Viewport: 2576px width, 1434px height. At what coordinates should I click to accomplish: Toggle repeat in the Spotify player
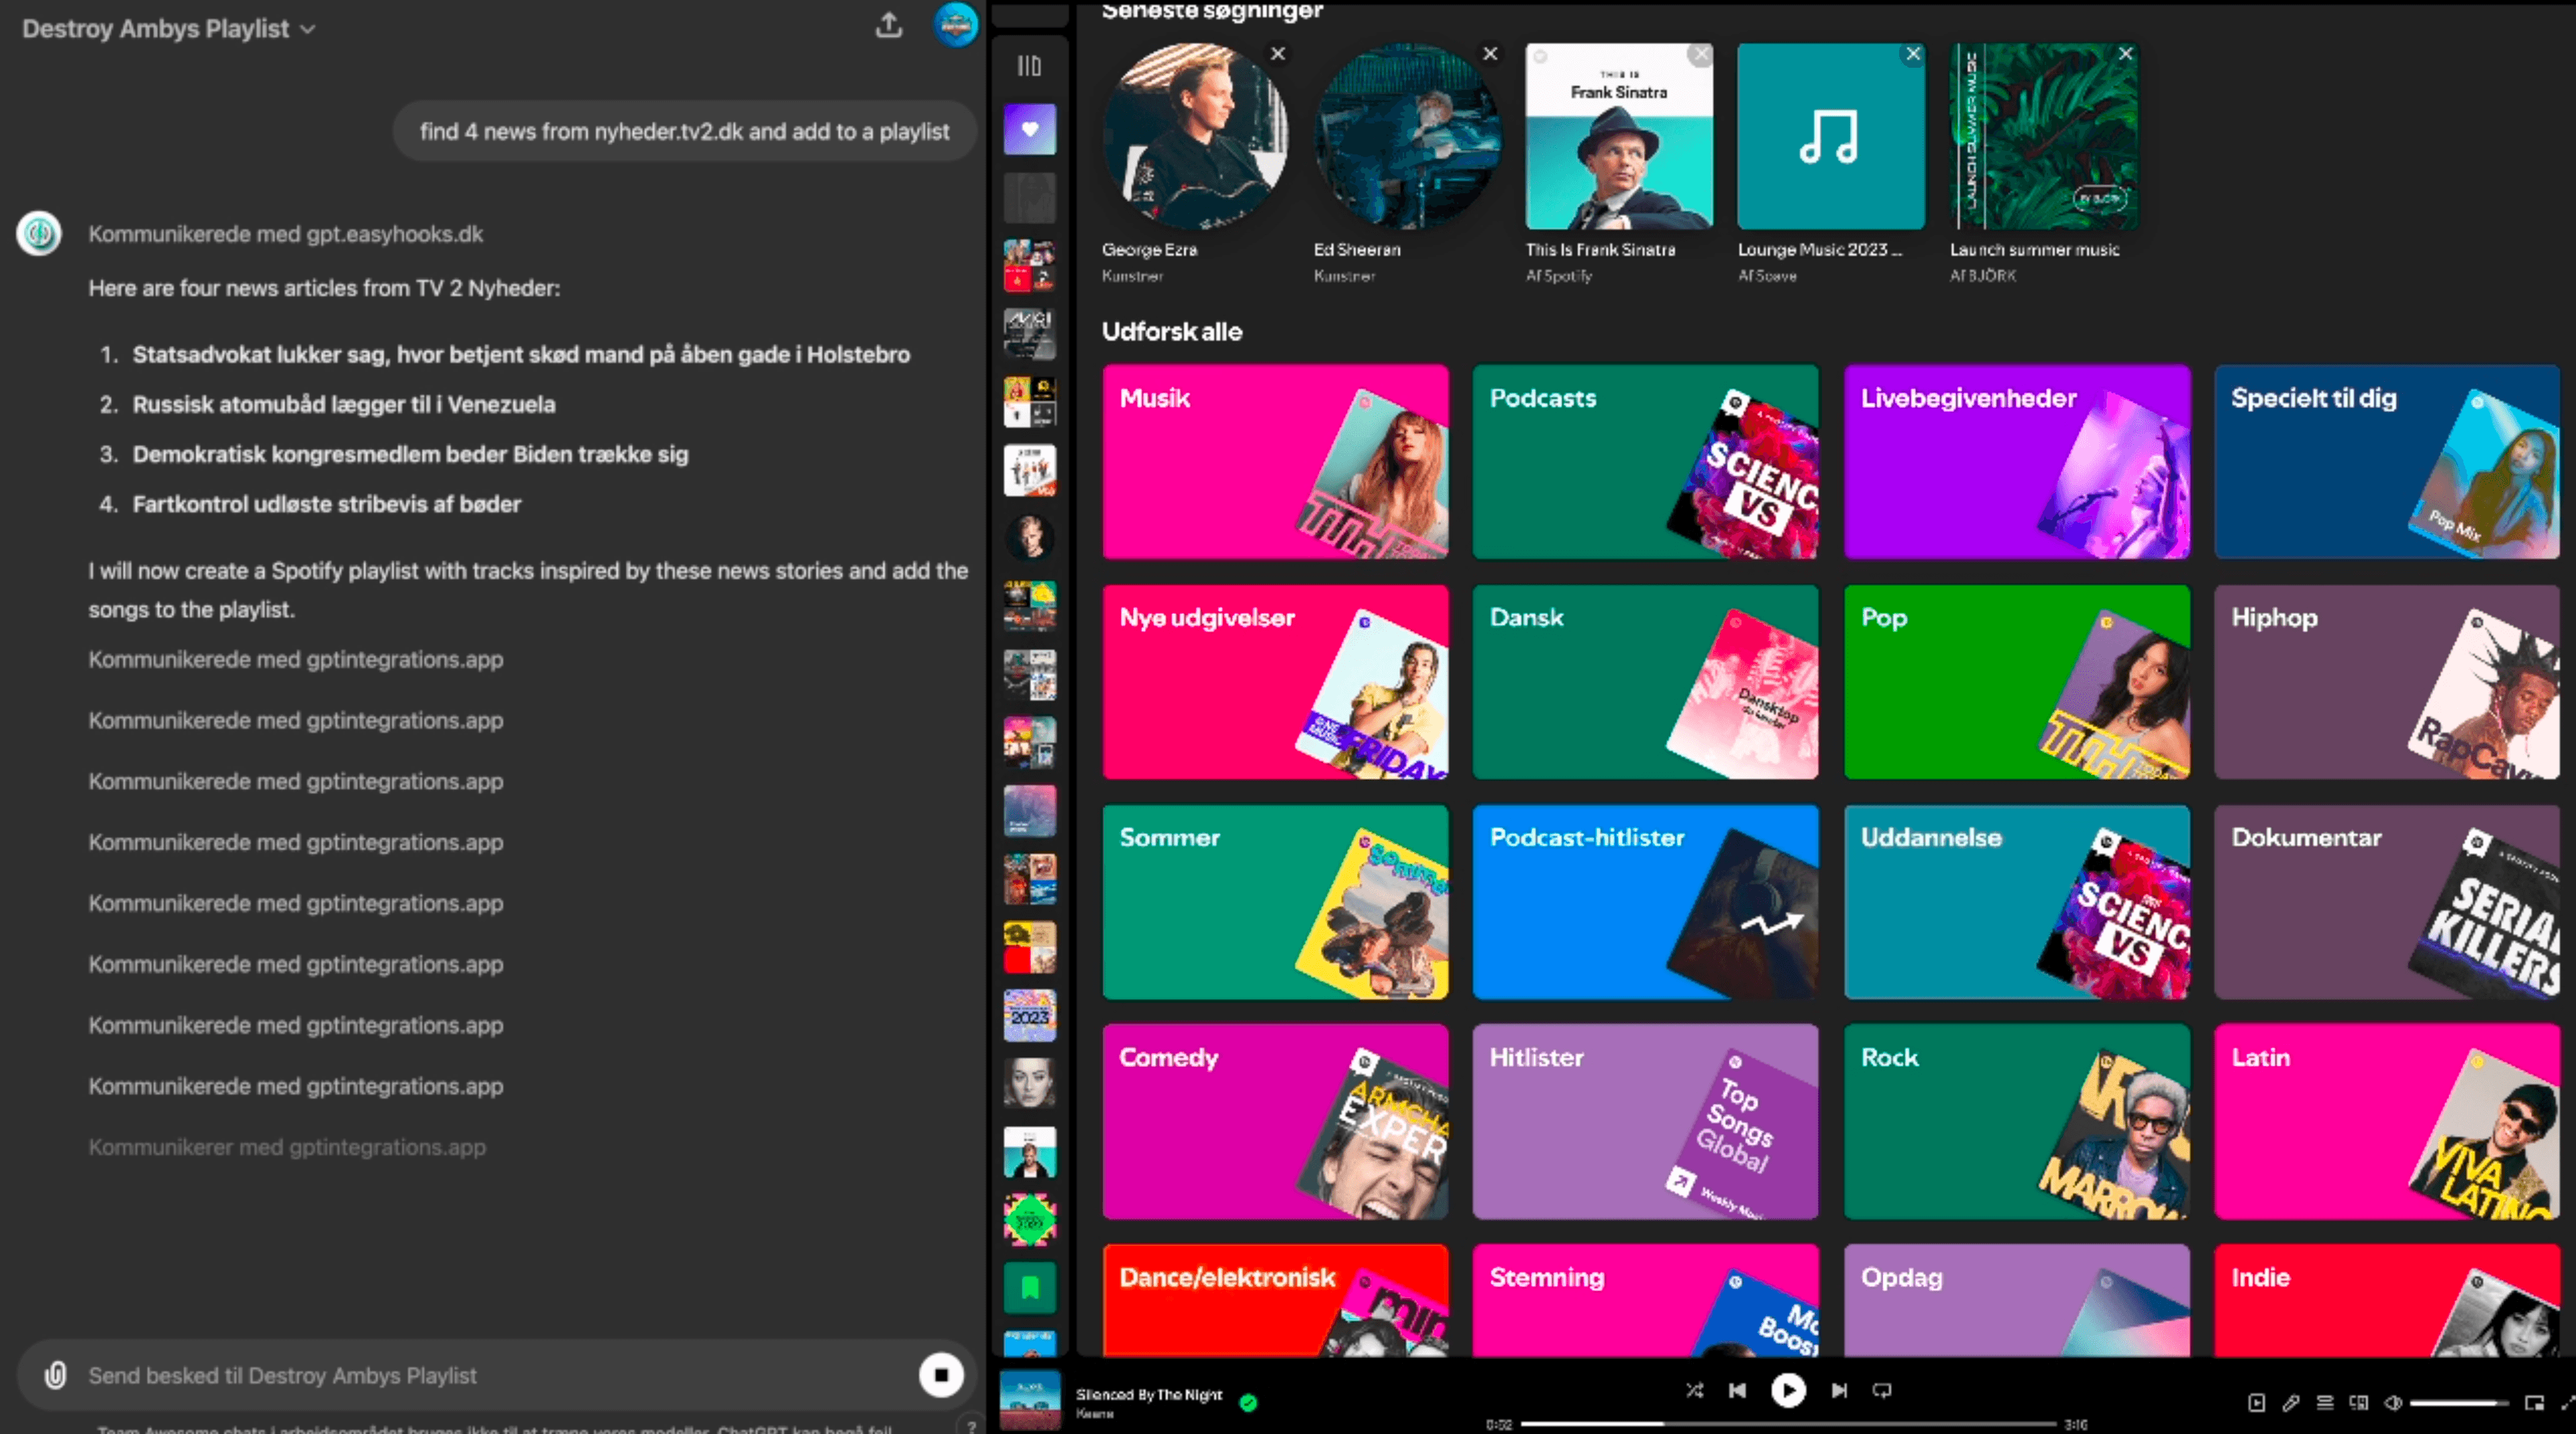click(1882, 1390)
